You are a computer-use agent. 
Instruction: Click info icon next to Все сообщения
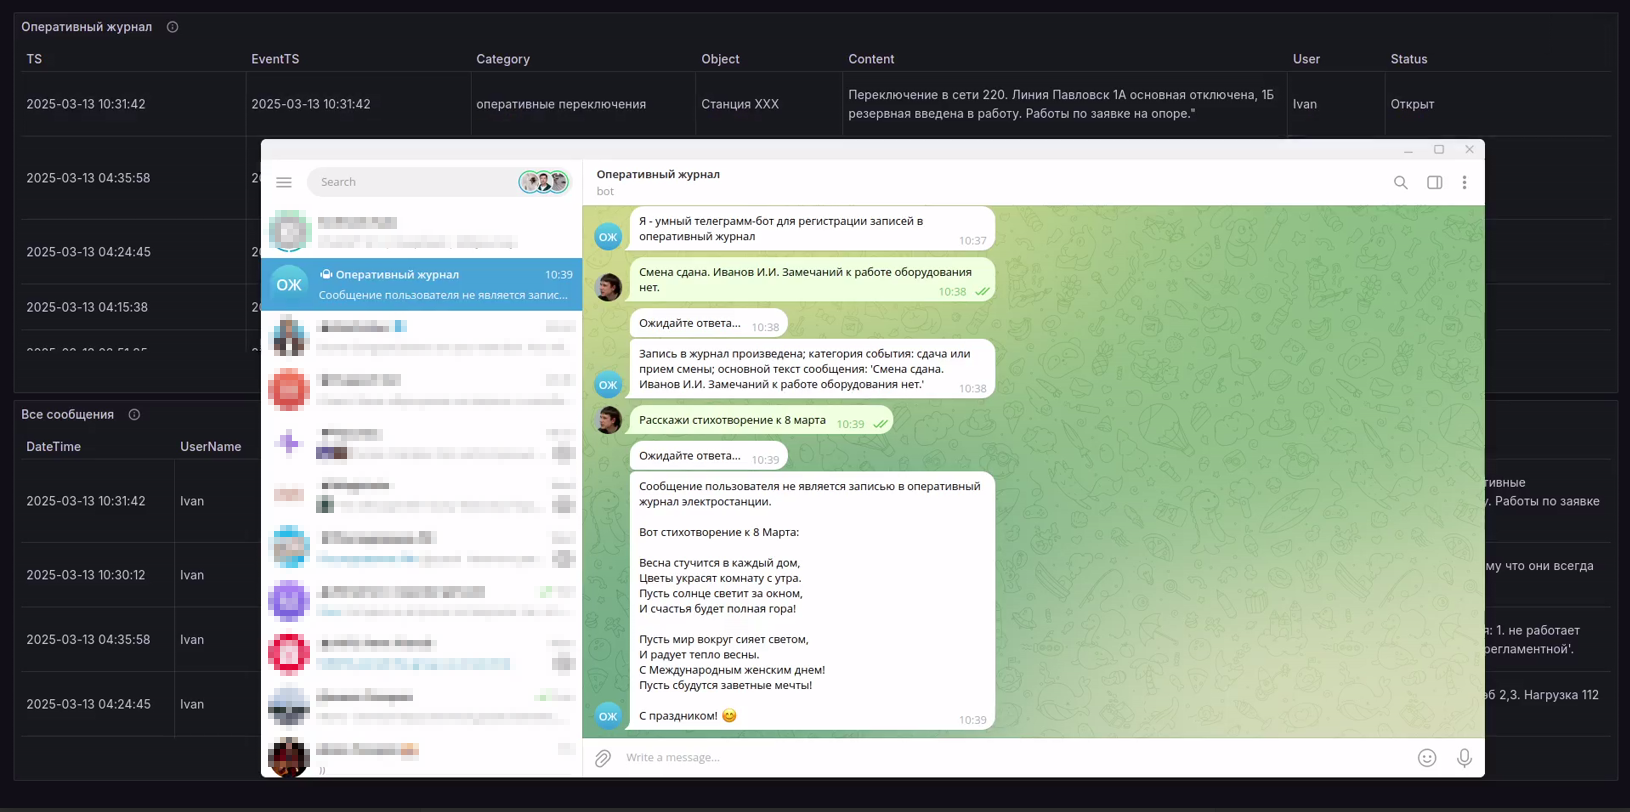134,415
